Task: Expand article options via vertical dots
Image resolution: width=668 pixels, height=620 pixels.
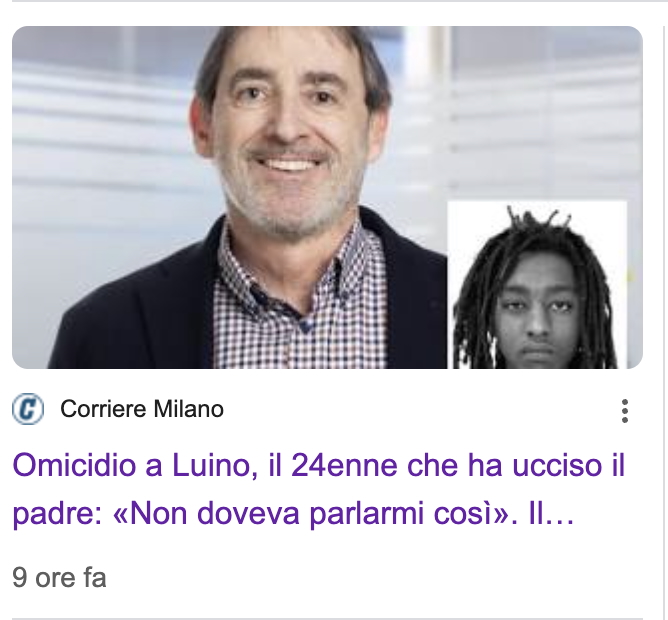Action: (x=625, y=411)
